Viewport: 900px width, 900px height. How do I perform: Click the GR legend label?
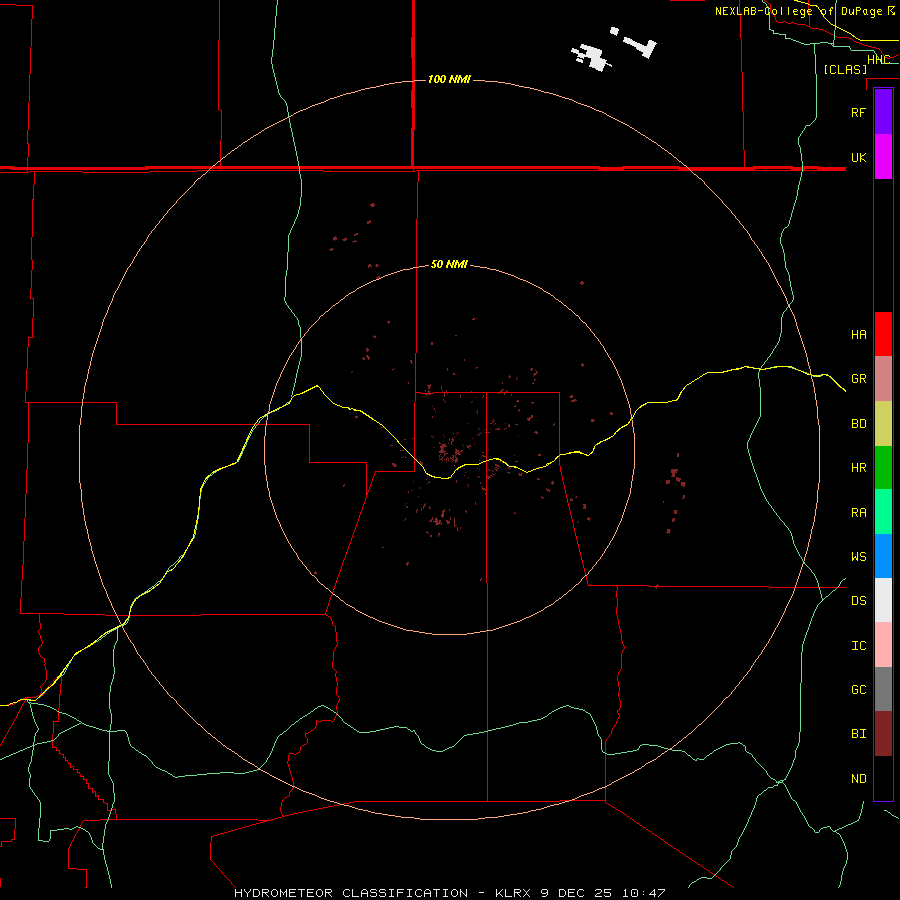pyautogui.click(x=858, y=379)
